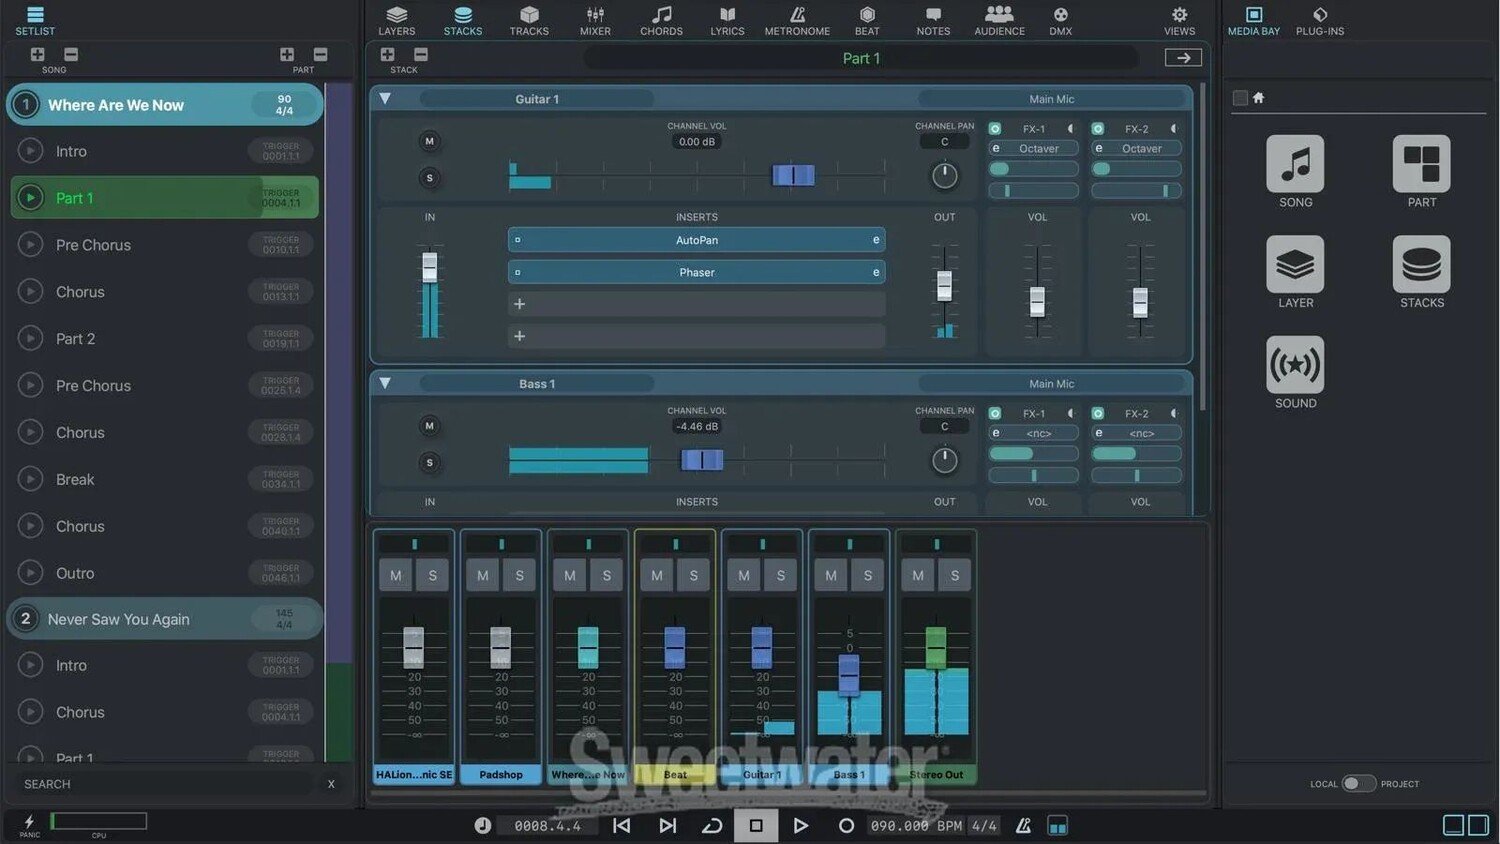The height and width of the screenshot is (844, 1500).
Task: Open the Plug-Ins tab
Action: click(x=1320, y=20)
